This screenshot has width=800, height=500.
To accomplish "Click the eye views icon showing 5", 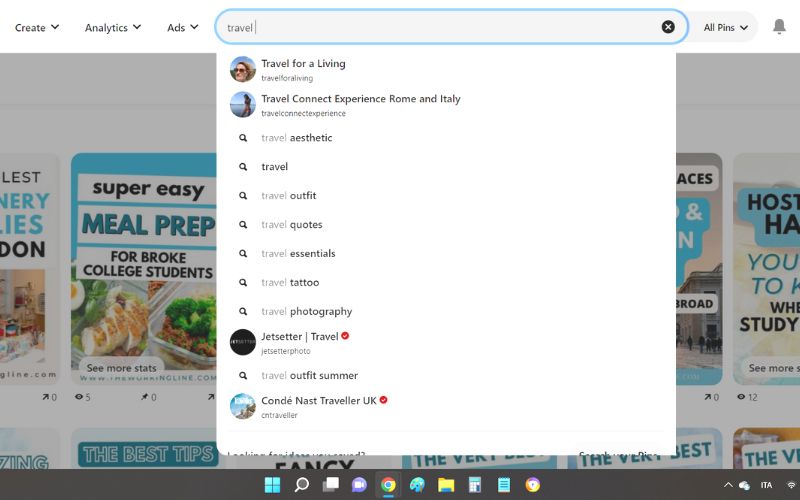I will (x=79, y=396).
